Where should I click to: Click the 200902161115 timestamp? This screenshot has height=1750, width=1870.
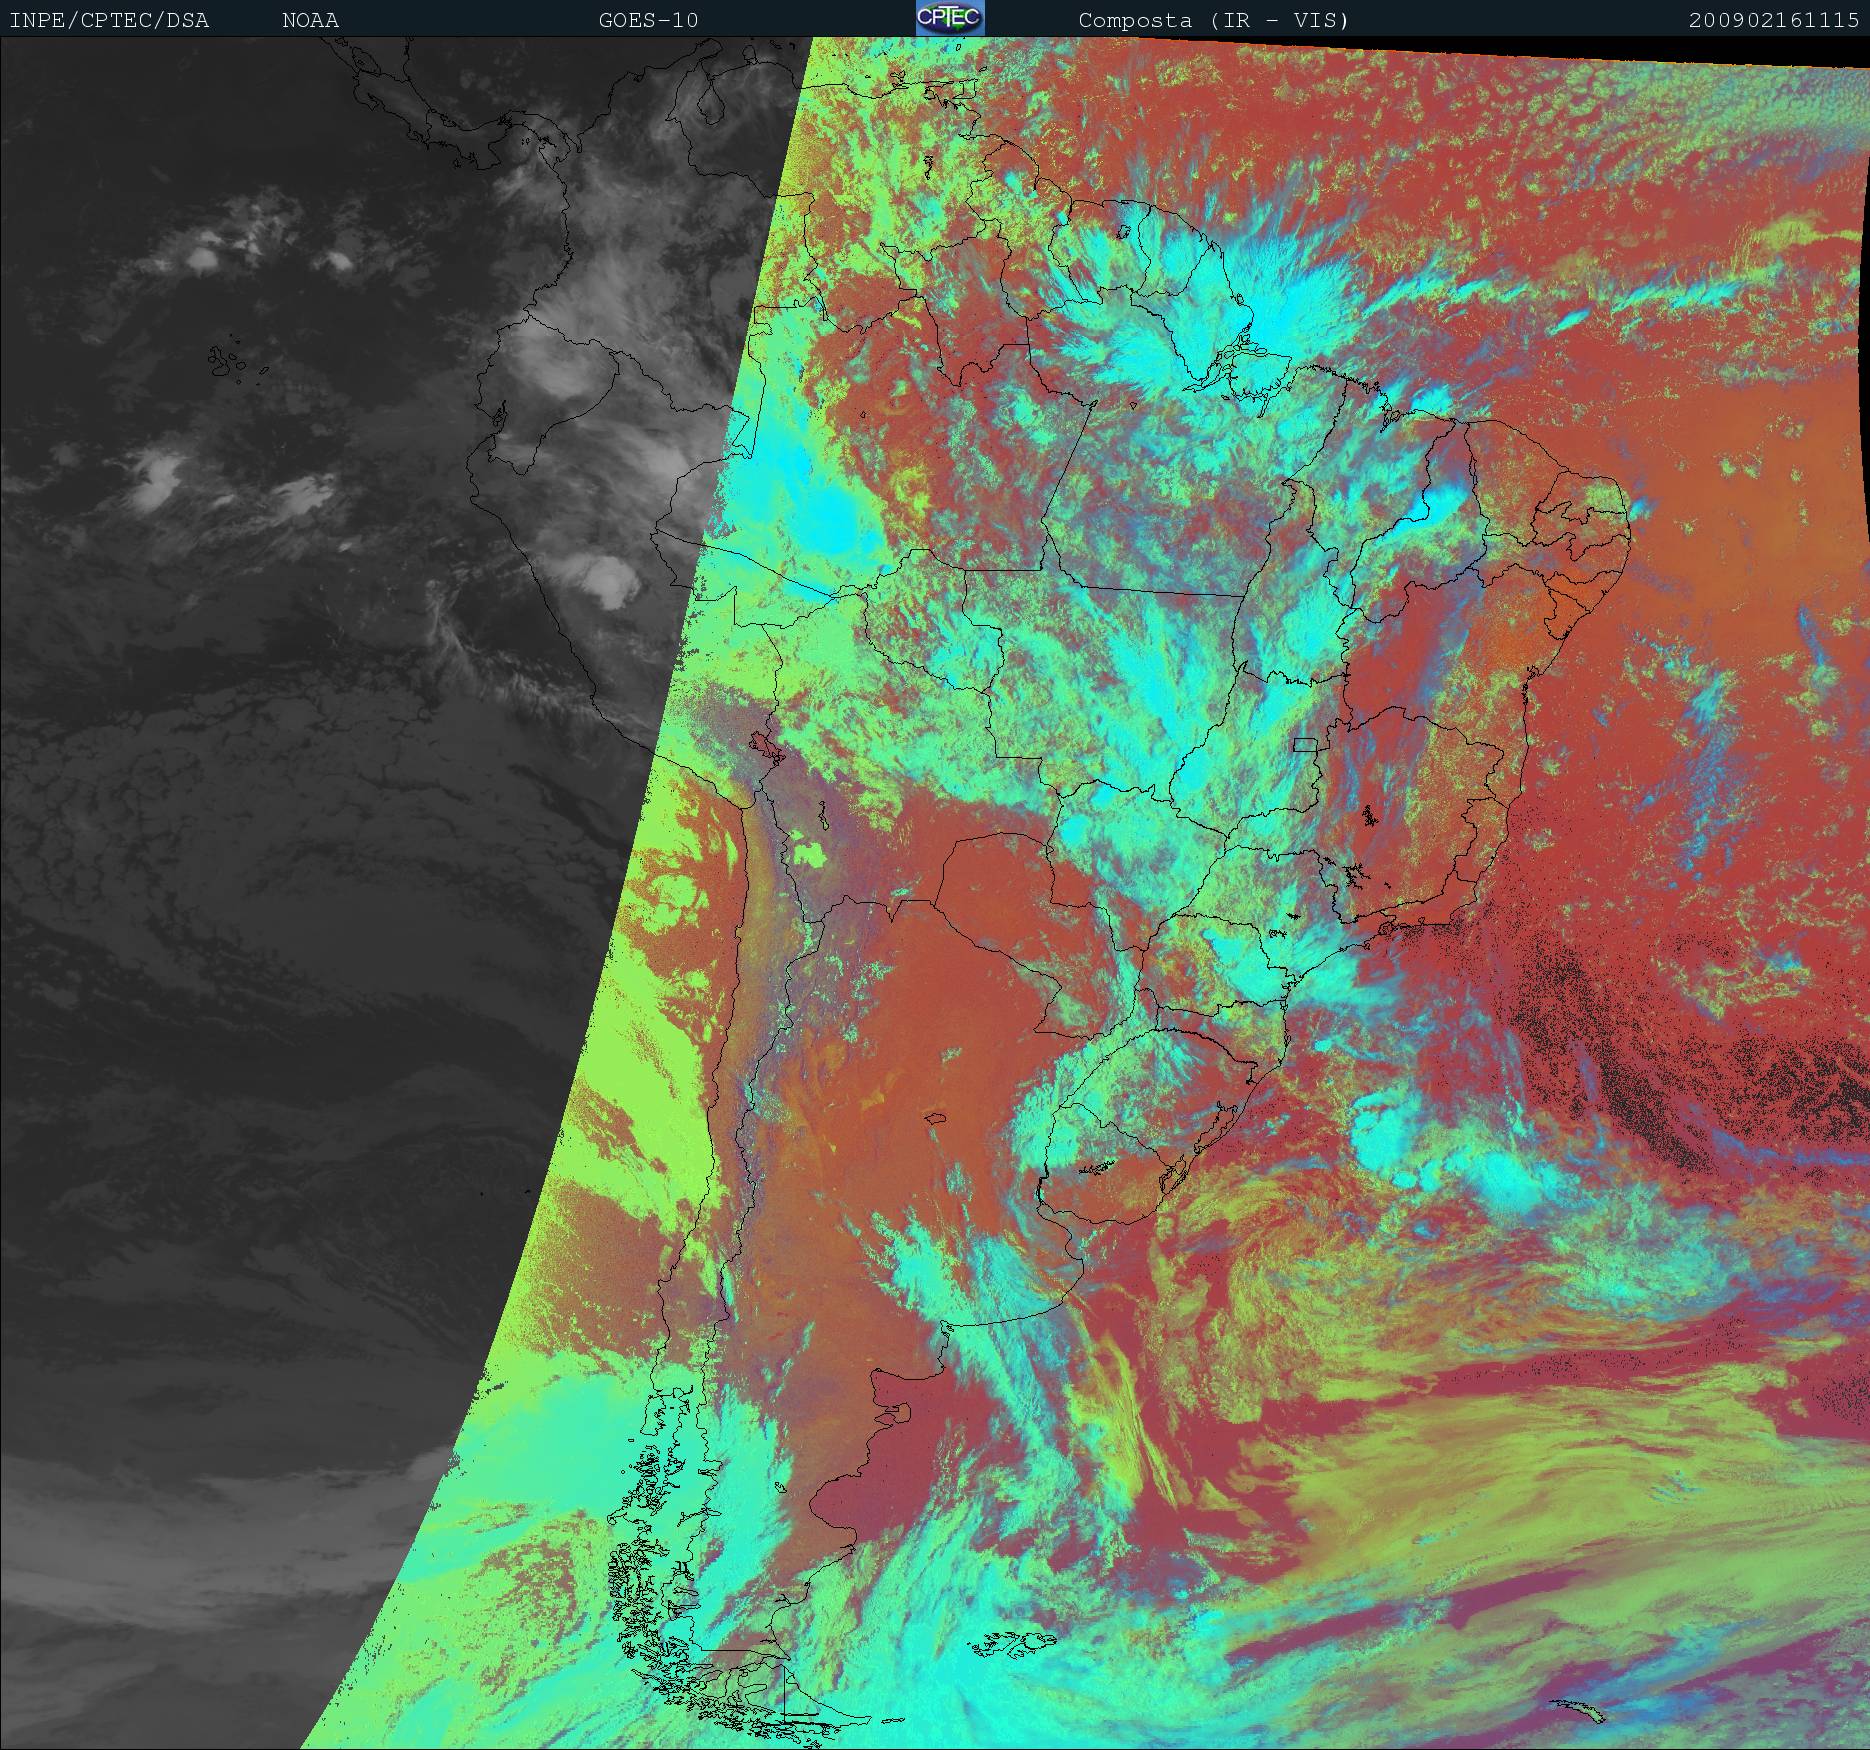click(x=1774, y=21)
